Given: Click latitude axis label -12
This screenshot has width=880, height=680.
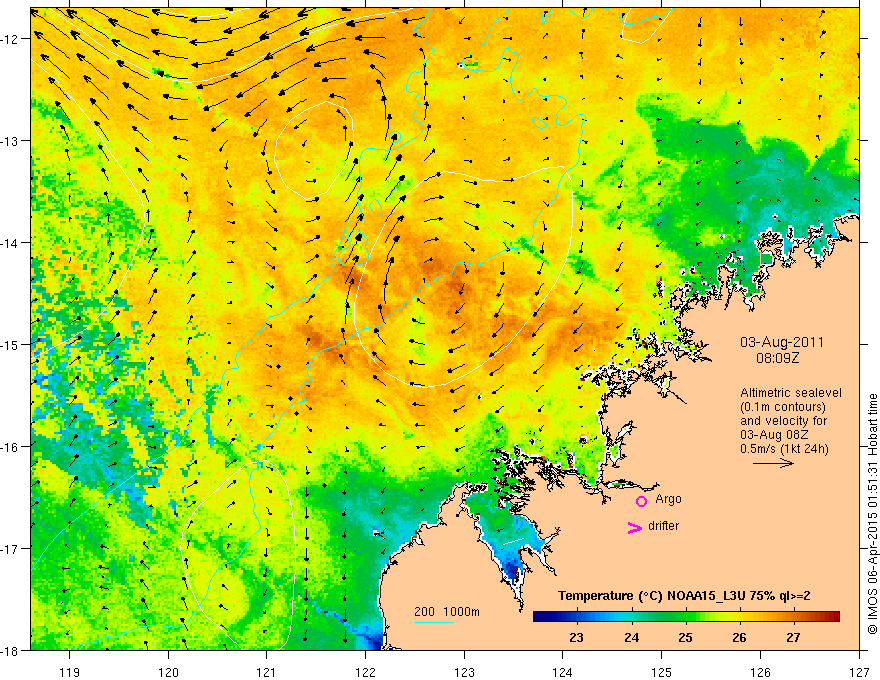Looking at the screenshot, I should pyautogui.click(x=10, y=39).
